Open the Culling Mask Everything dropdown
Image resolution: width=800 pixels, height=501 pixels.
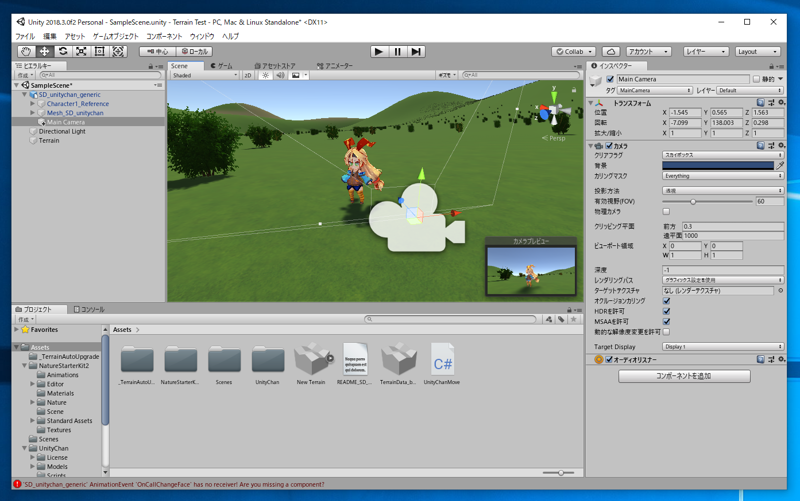click(722, 176)
